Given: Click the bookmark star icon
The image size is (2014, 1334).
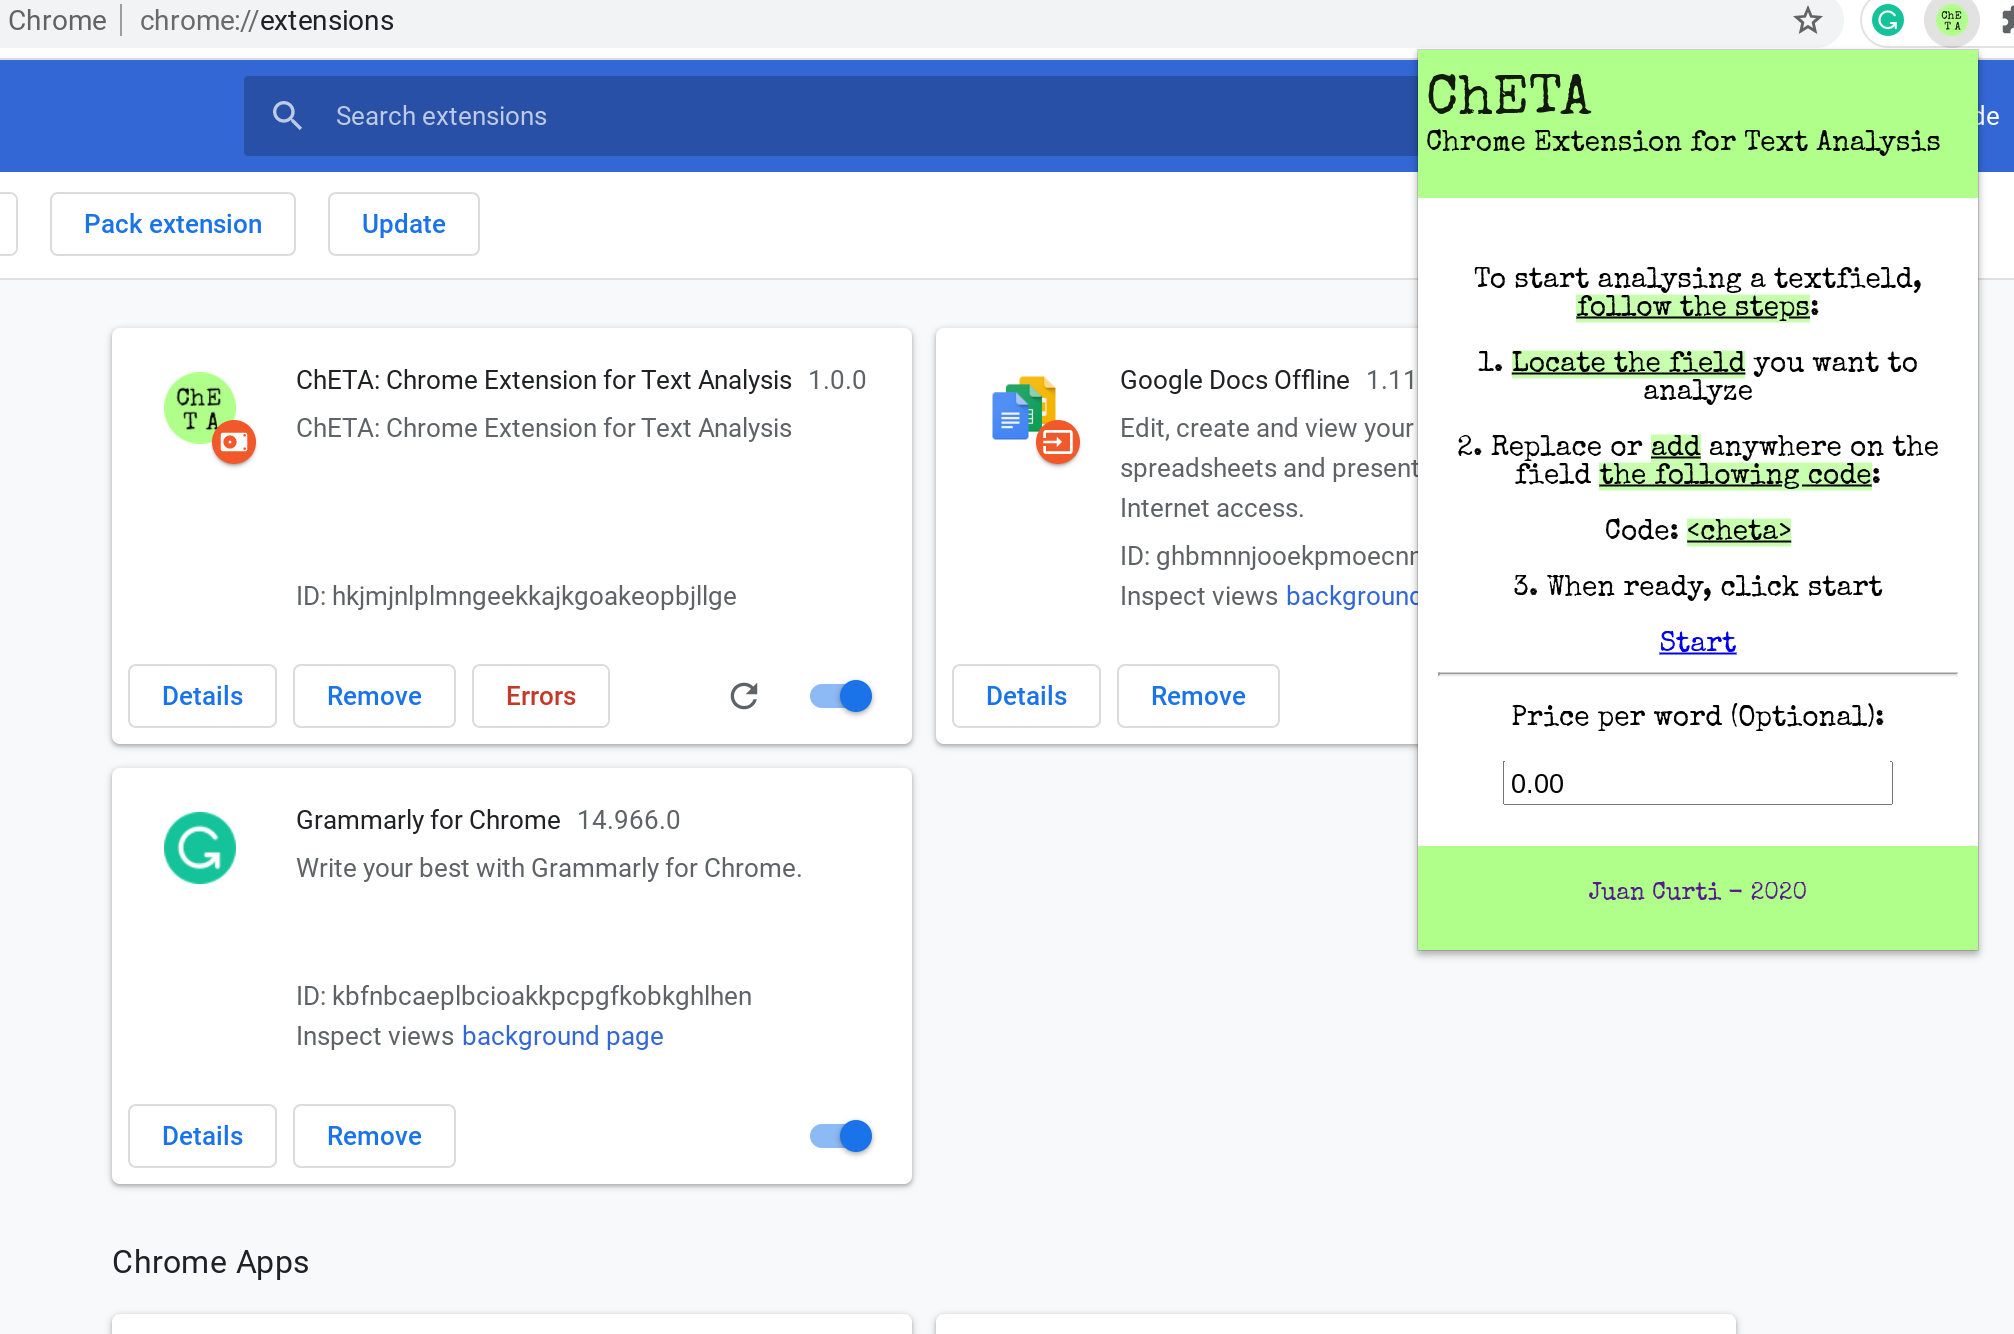Looking at the screenshot, I should [1807, 21].
